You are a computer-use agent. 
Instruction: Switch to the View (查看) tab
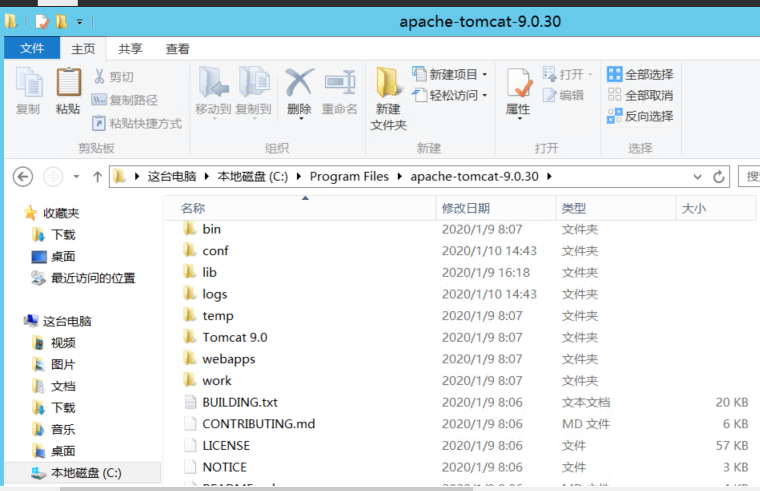[x=177, y=48]
